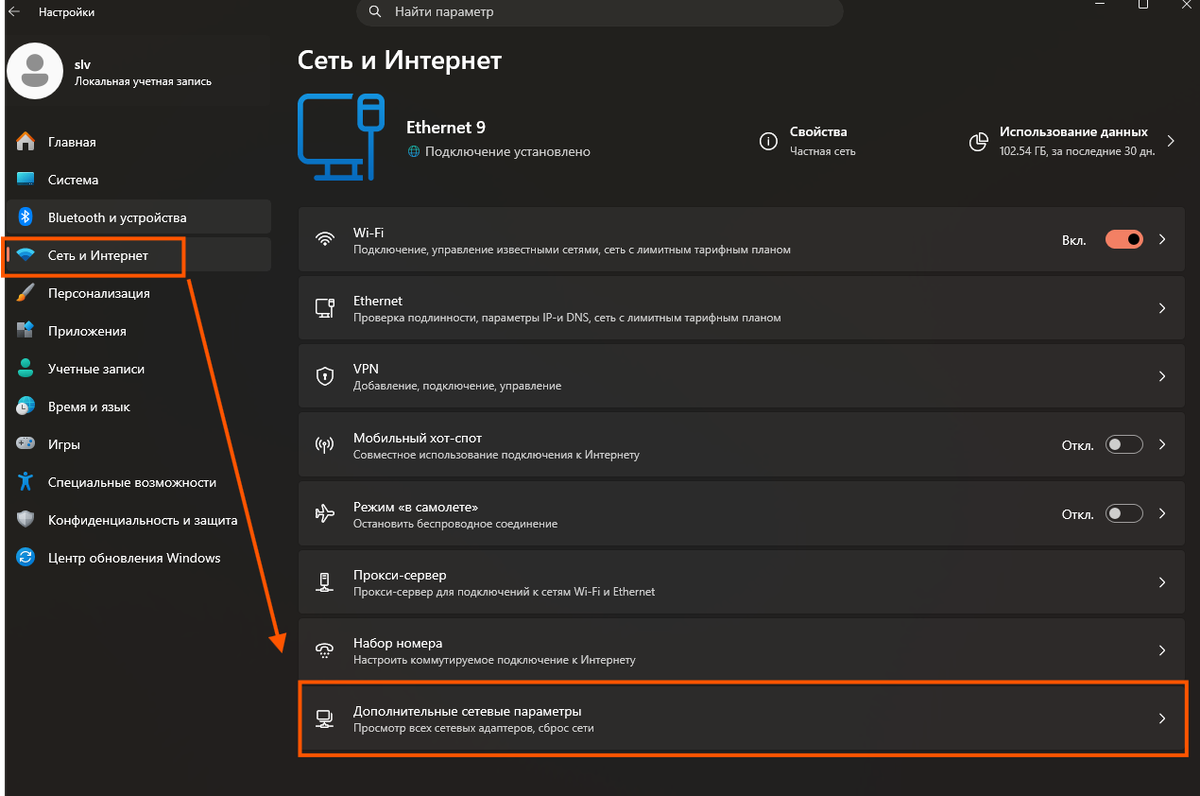1200x796 pixels.
Task: Open the VPN row chevron
Action: (1162, 376)
